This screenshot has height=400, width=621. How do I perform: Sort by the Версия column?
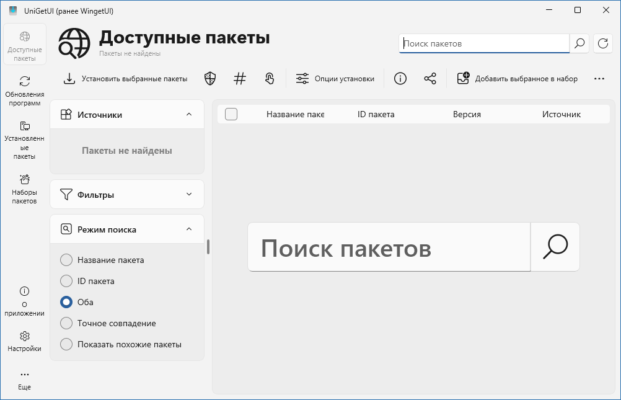pyautogui.click(x=467, y=114)
